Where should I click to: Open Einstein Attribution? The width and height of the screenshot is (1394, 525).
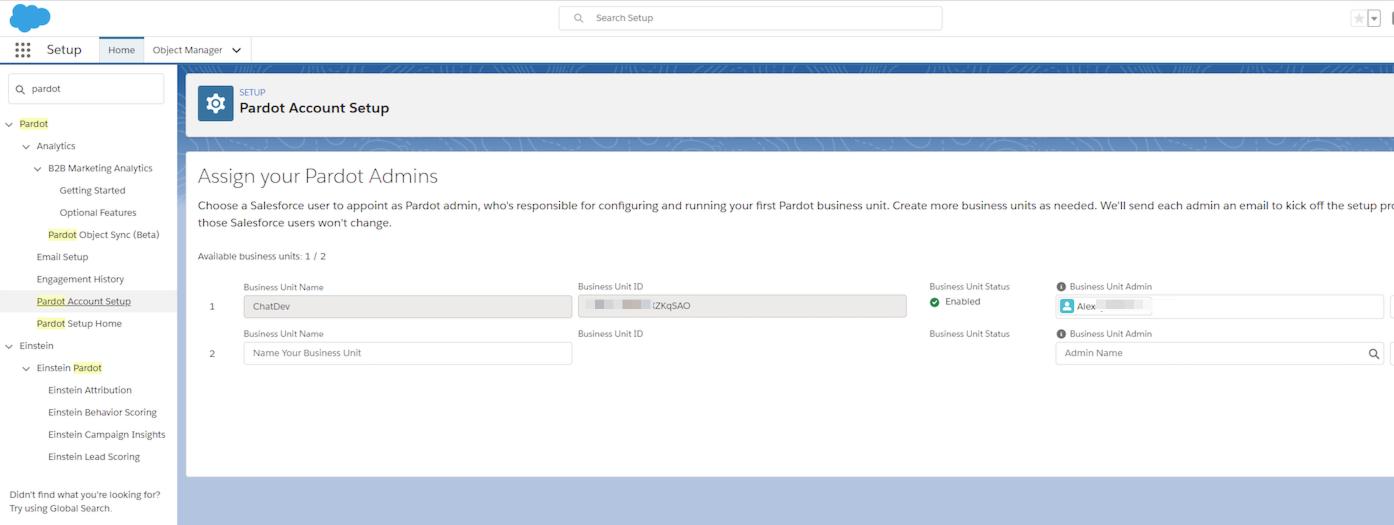(90, 390)
